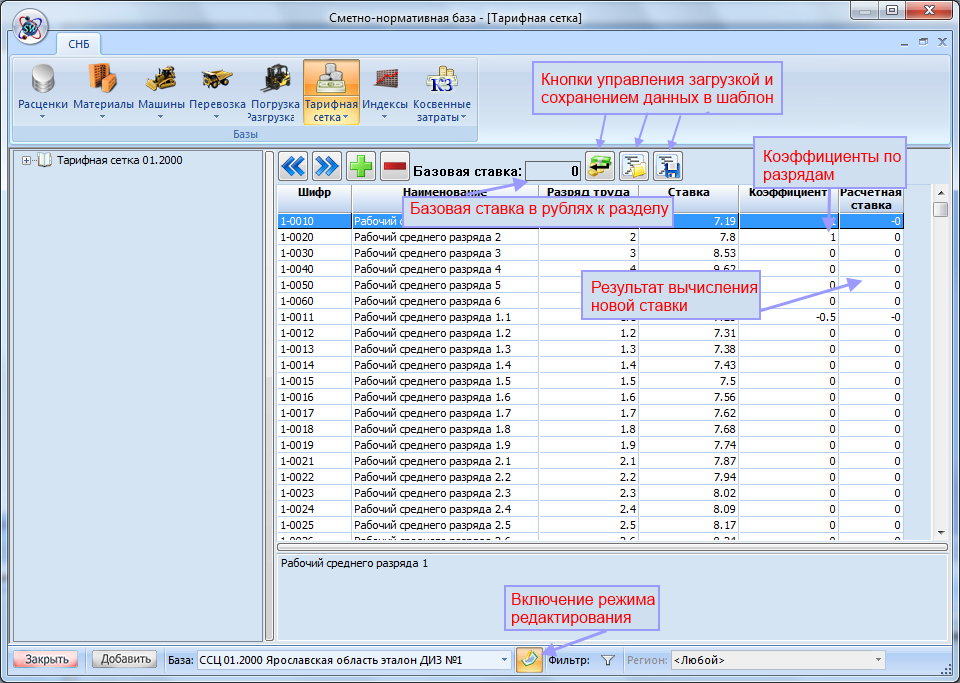The width and height of the screenshot is (960, 683).
Task: Select cell Рабочий среднего разряда 2
Action: pyautogui.click(x=445, y=237)
